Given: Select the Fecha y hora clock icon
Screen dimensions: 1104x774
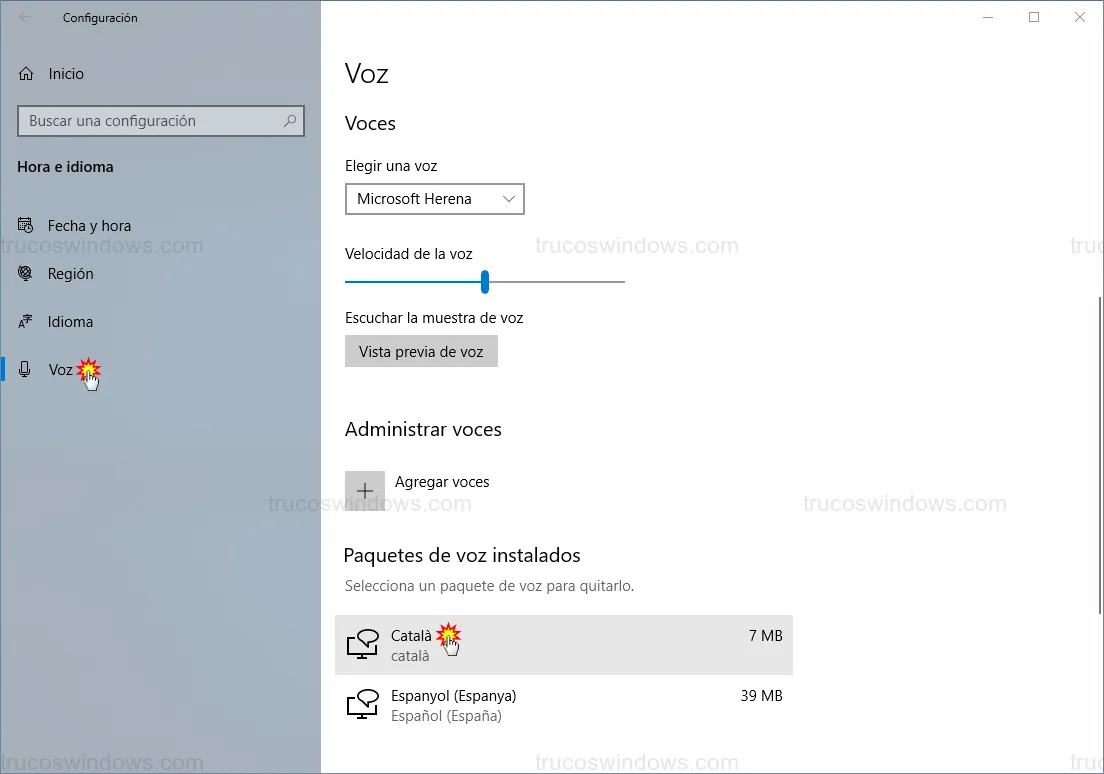Looking at the screenshot, I should pos(27,226).
